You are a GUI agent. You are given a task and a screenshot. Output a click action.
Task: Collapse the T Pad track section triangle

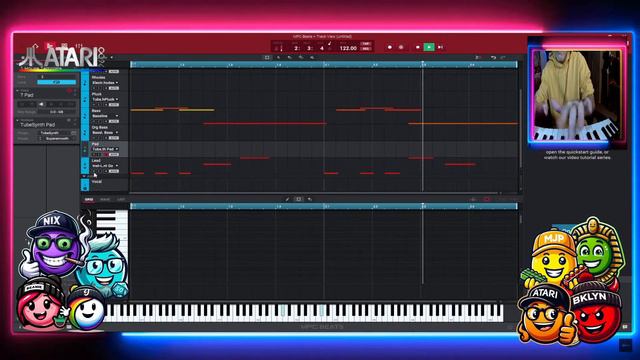tap(18, 90)
